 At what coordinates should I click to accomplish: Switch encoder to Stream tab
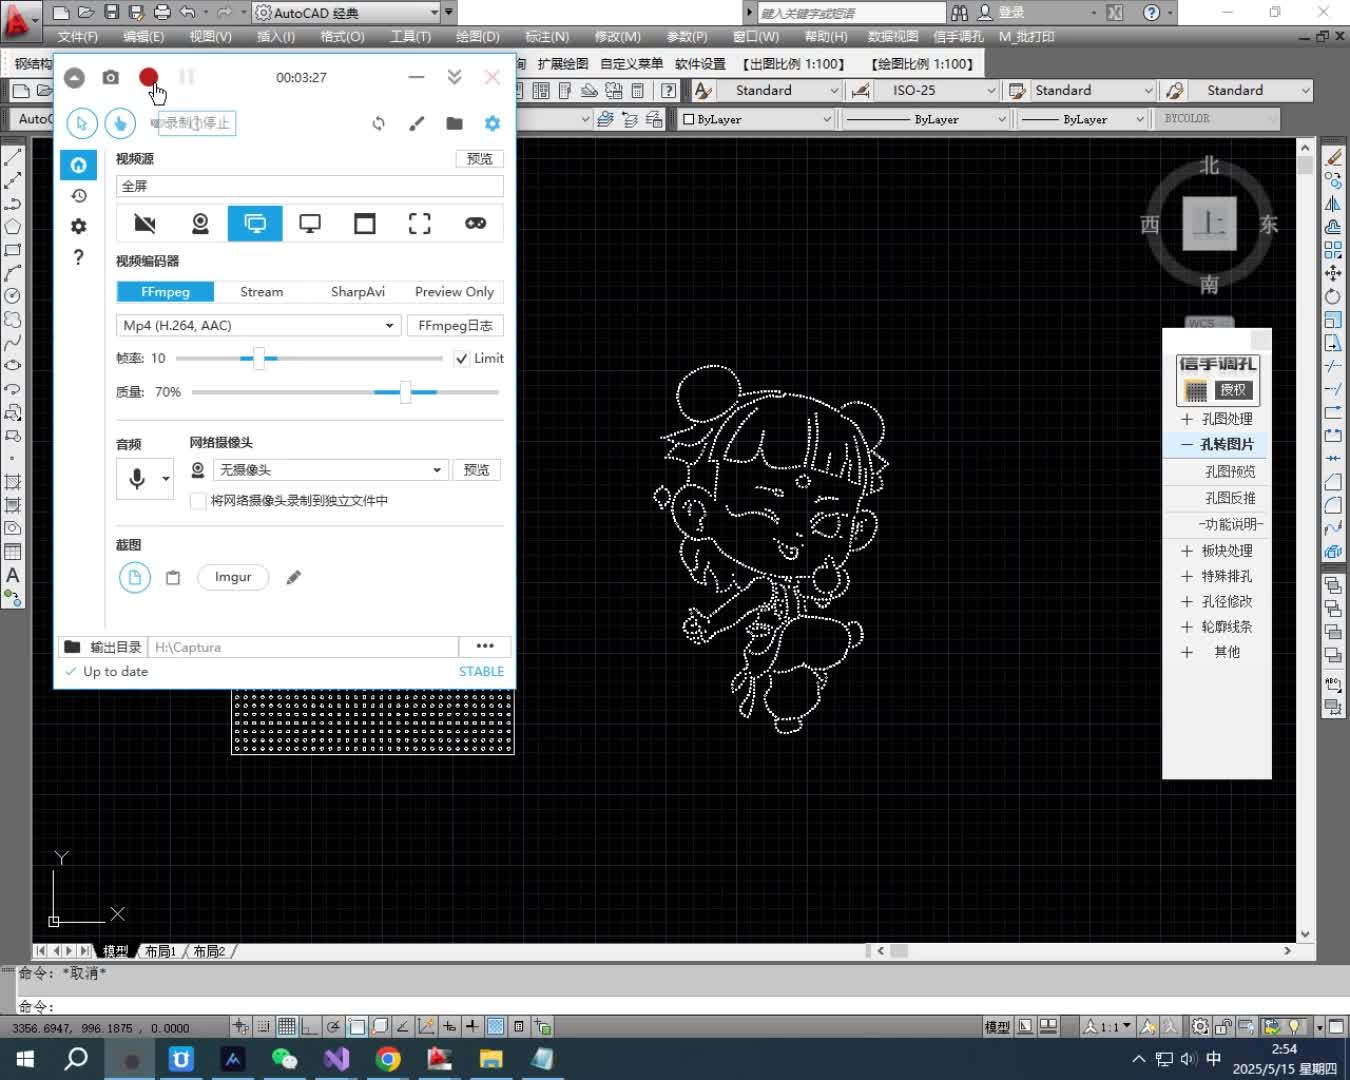(x=261, y=292)
